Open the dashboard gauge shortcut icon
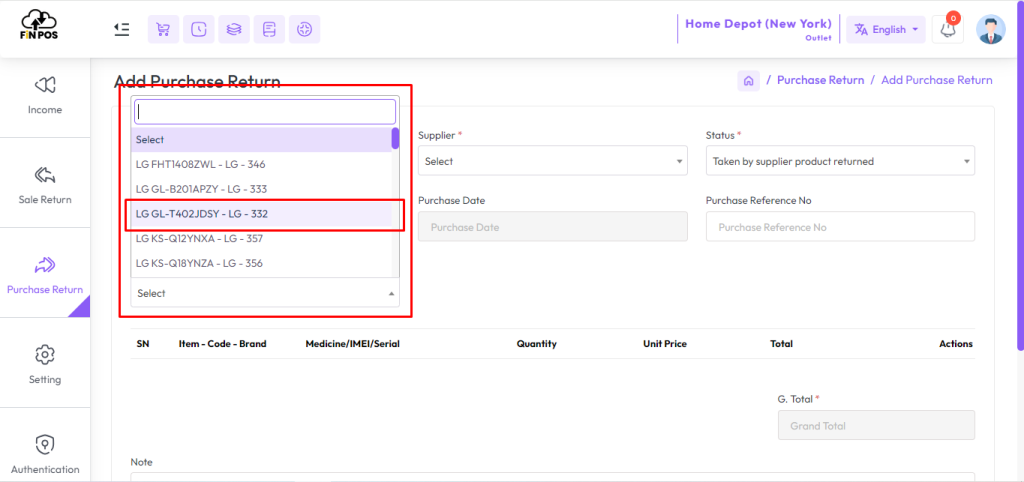 pyautogui.click(x=304, y=29)
